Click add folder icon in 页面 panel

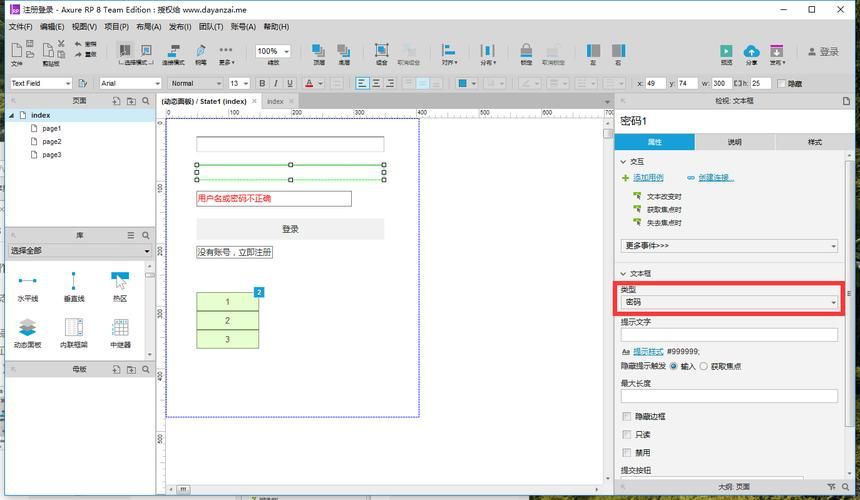click(131, 101)
